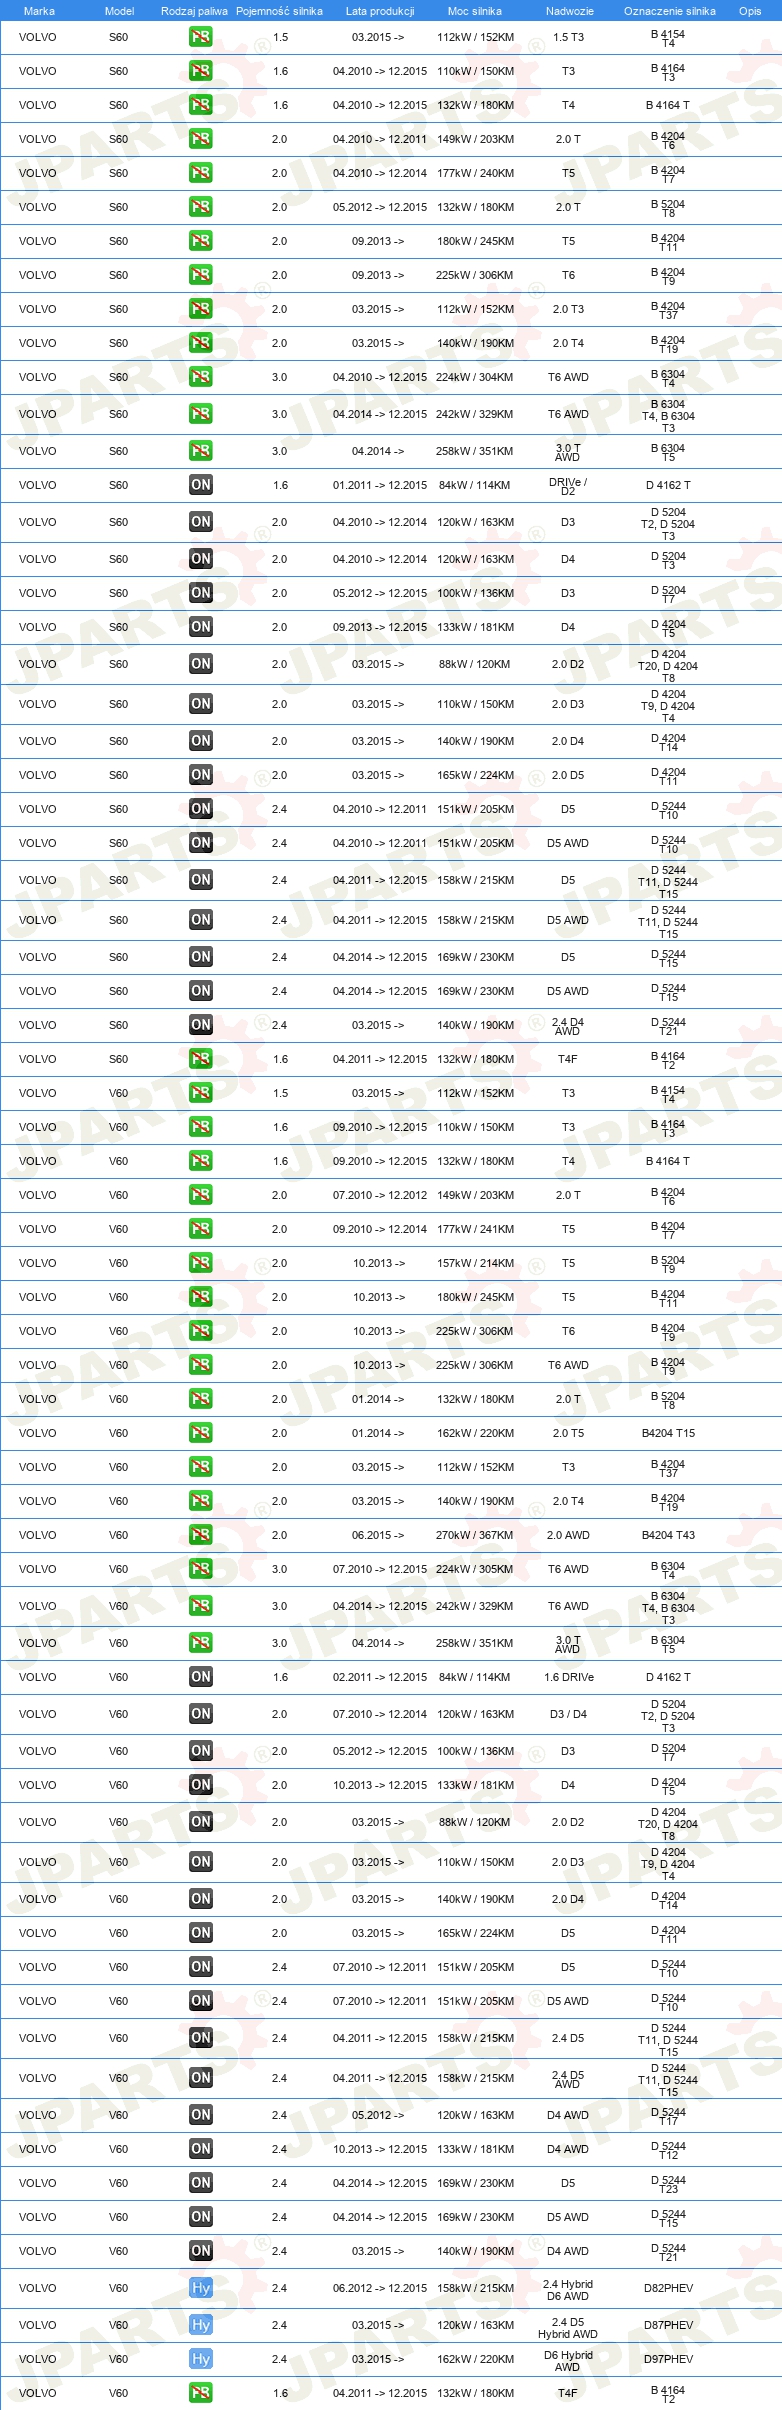The image size is (782, 2410).
Task: Click hybrid Hy icon in D87PHEV row
Action: [200, 2325]
